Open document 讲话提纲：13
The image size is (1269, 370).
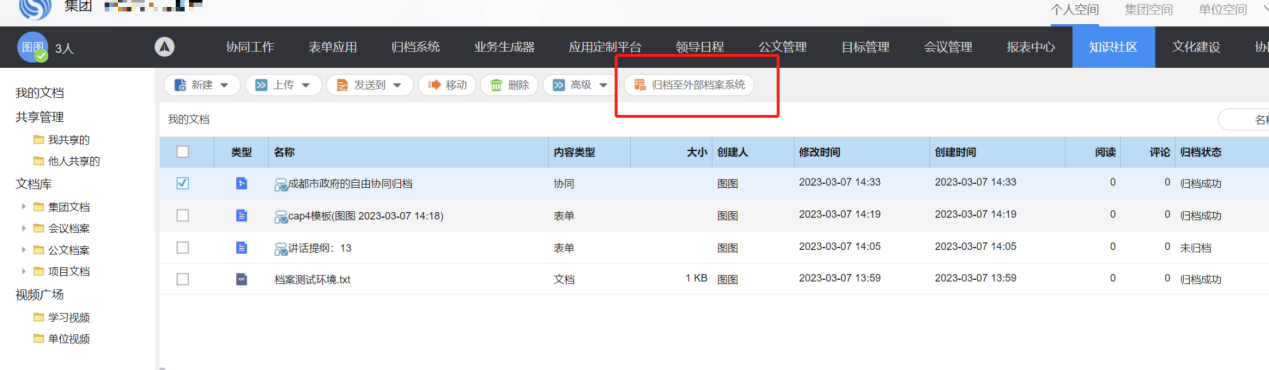point(319,248)
